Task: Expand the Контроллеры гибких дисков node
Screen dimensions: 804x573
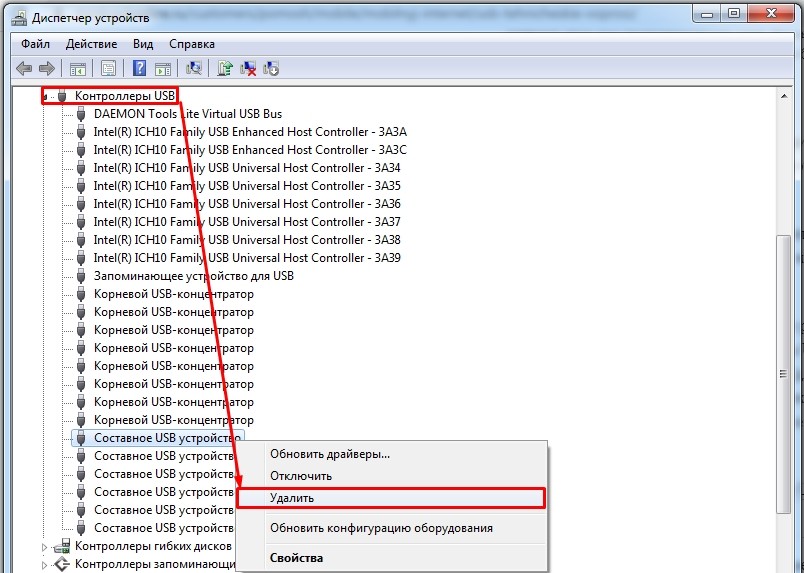Action: (44, 547)
